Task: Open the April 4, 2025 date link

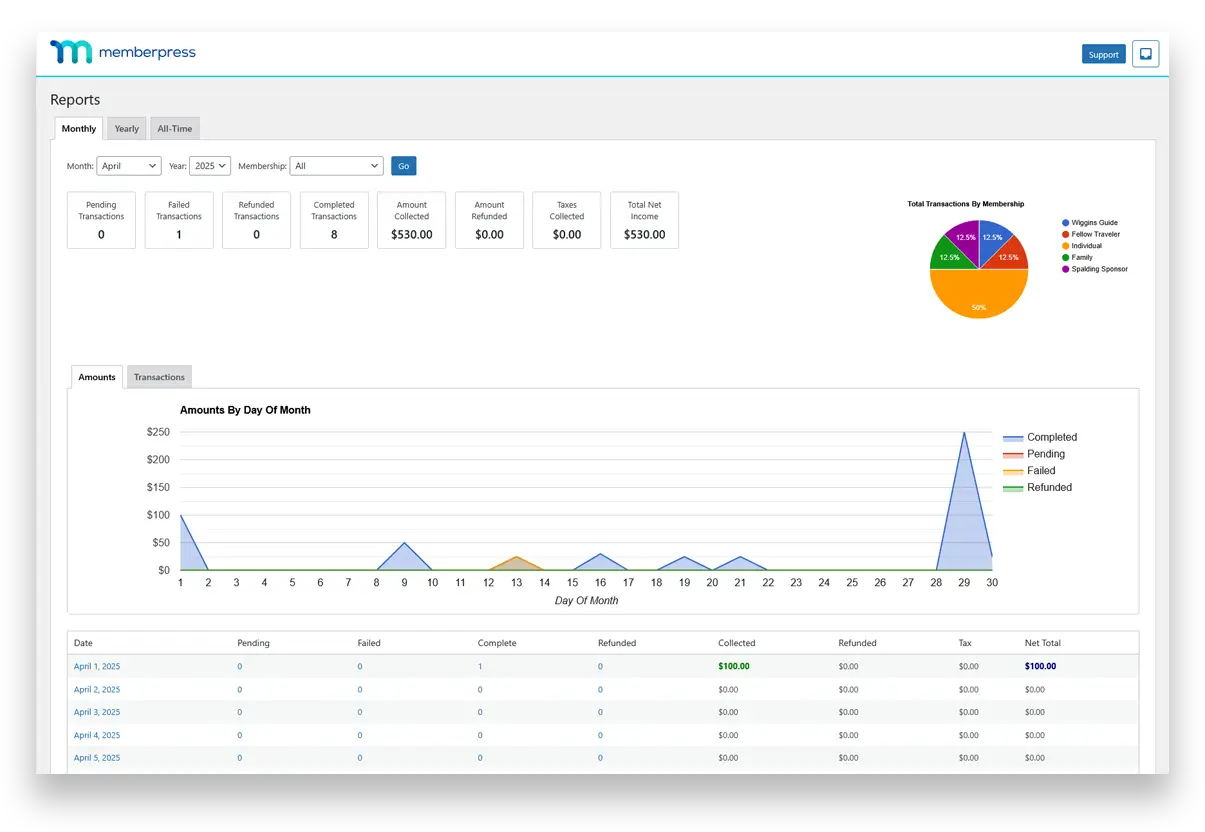Action: pos(97,735)
